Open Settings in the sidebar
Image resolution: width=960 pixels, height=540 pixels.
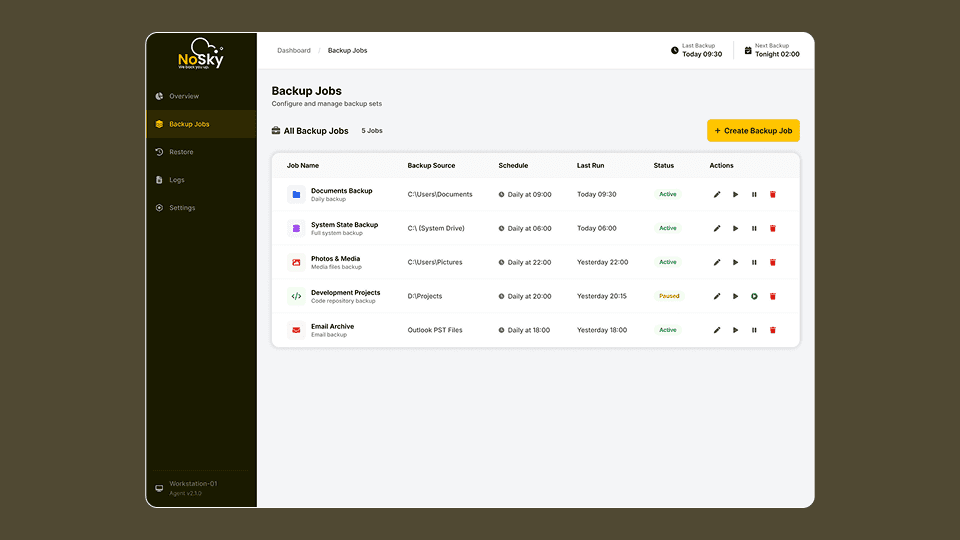click(182, 208)
